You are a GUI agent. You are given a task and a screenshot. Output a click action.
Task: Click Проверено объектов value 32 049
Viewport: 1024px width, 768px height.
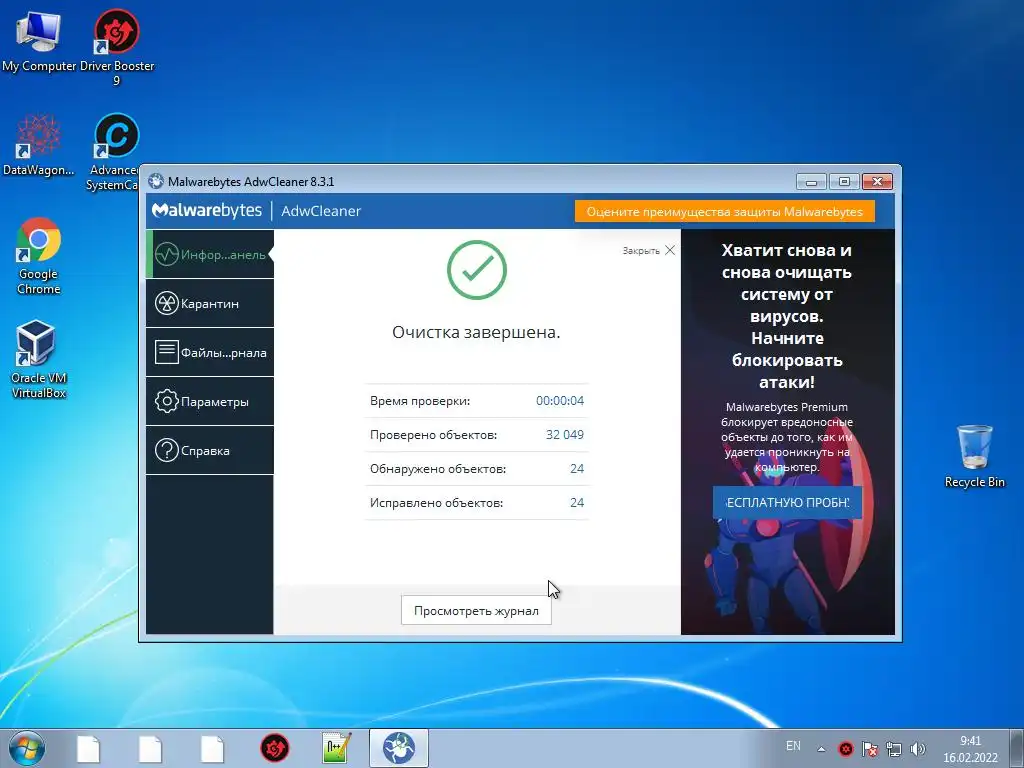[564, 435]
